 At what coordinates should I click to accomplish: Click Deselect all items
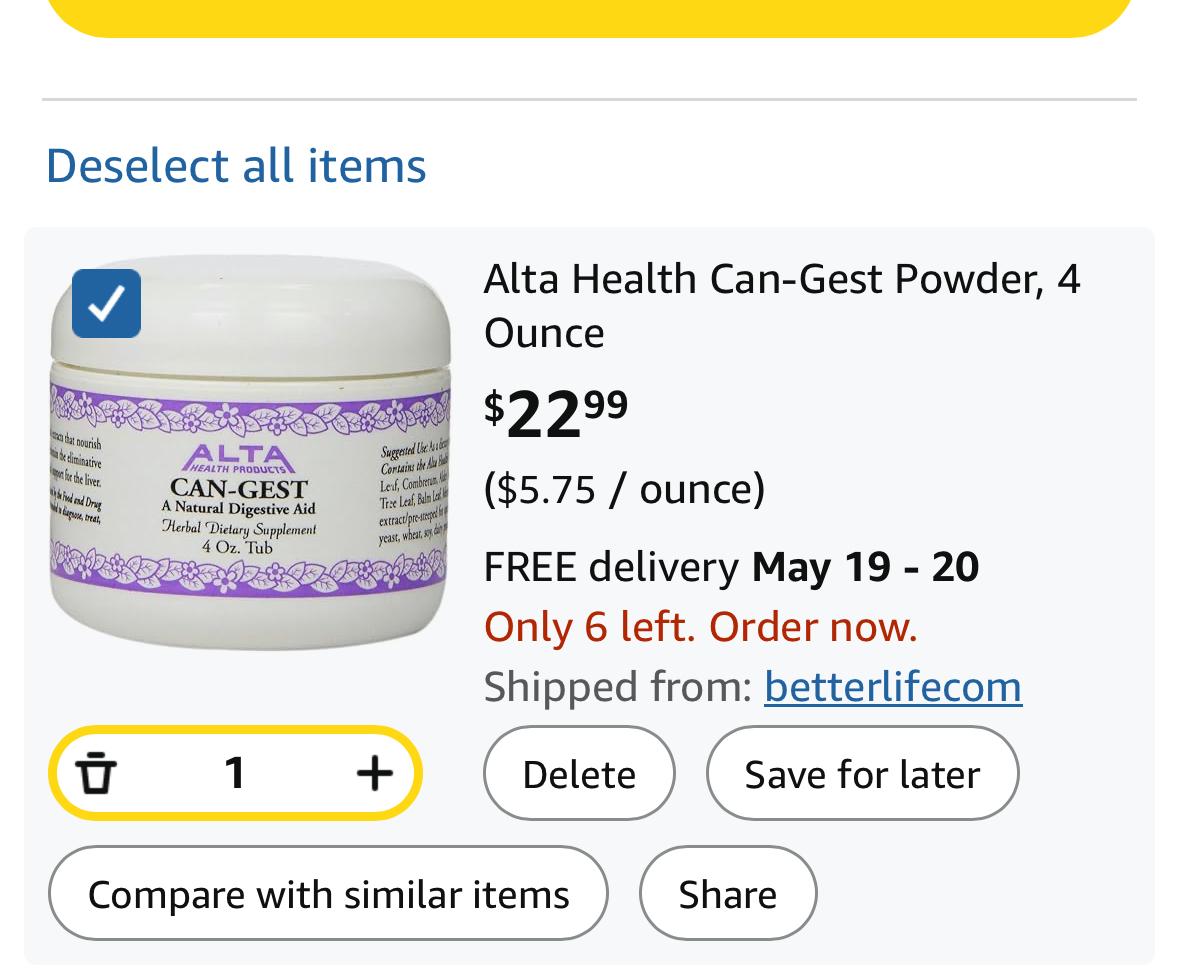tap(236, 165)
